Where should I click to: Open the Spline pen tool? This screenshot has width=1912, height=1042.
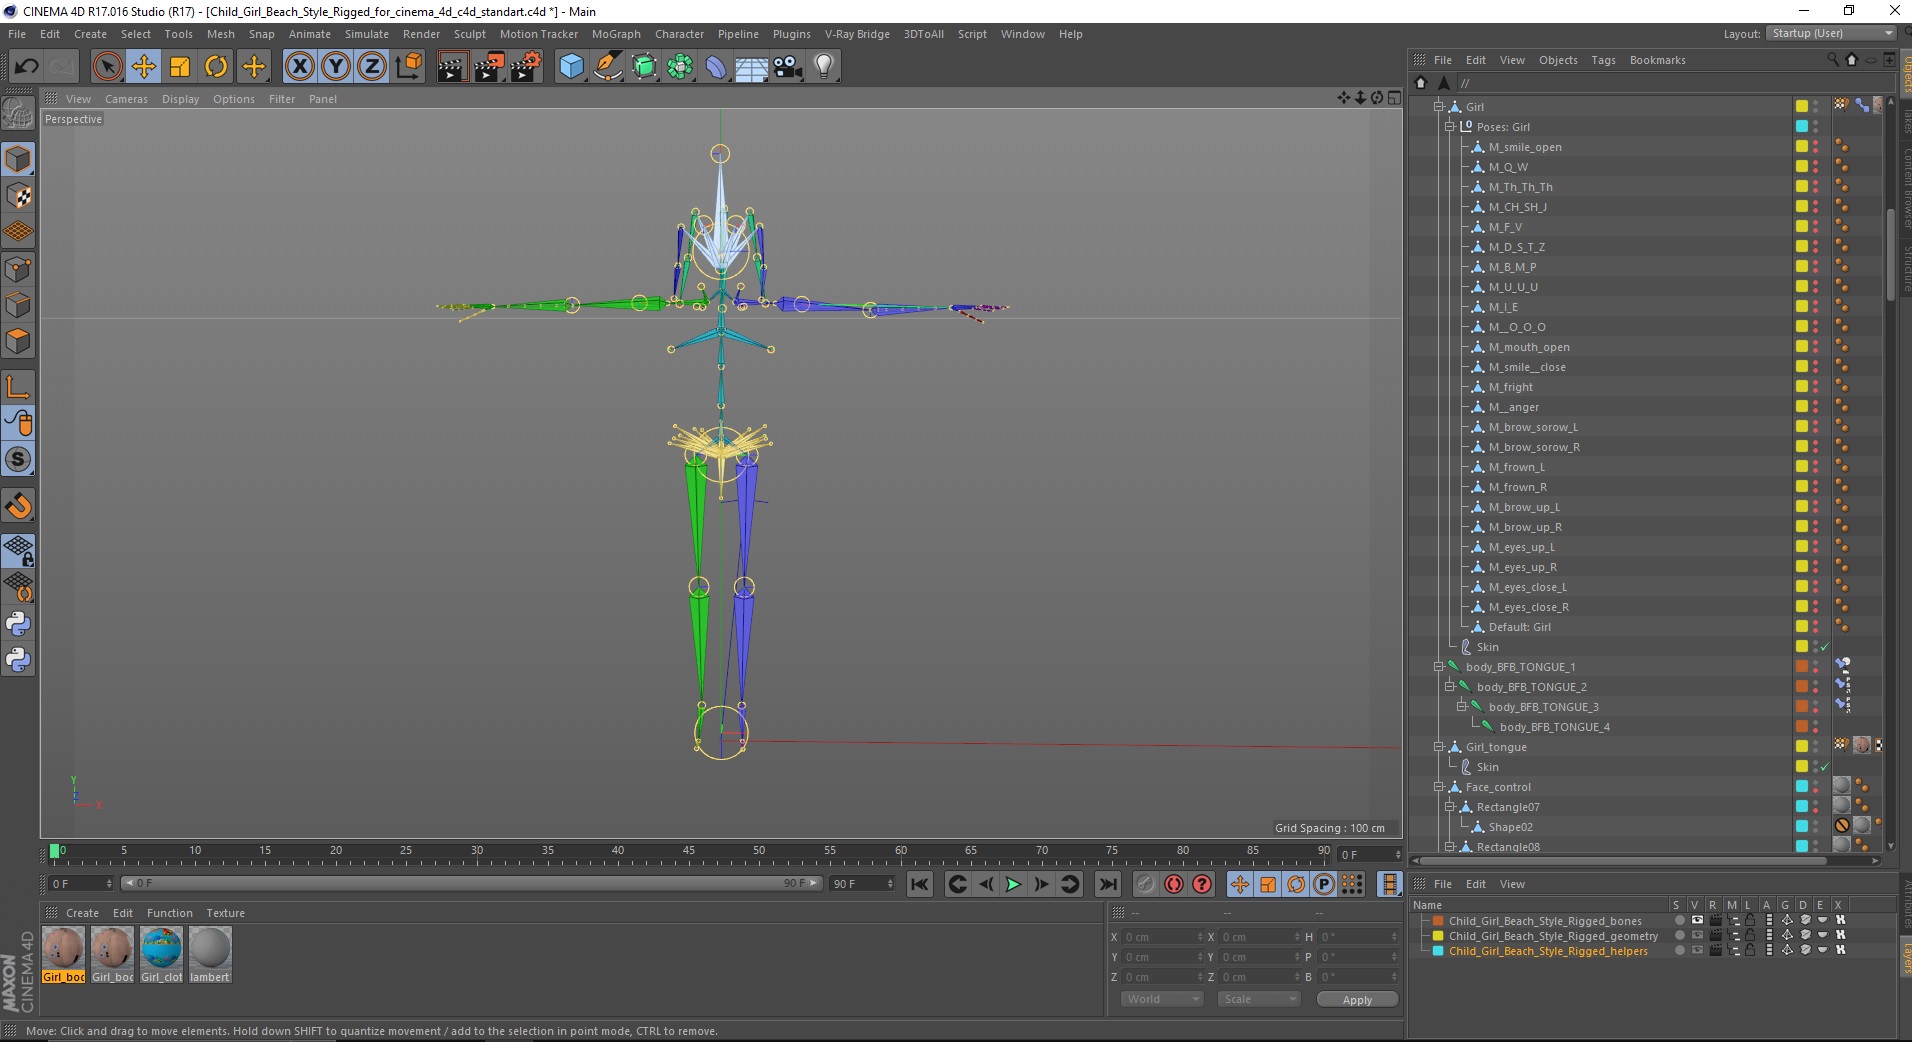[608, 67]
